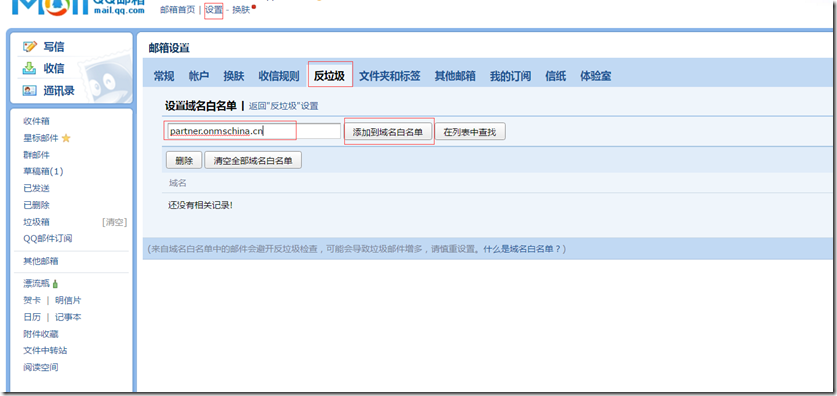
Task: Switch to the 常规 tab
Action: pos(164,76)
